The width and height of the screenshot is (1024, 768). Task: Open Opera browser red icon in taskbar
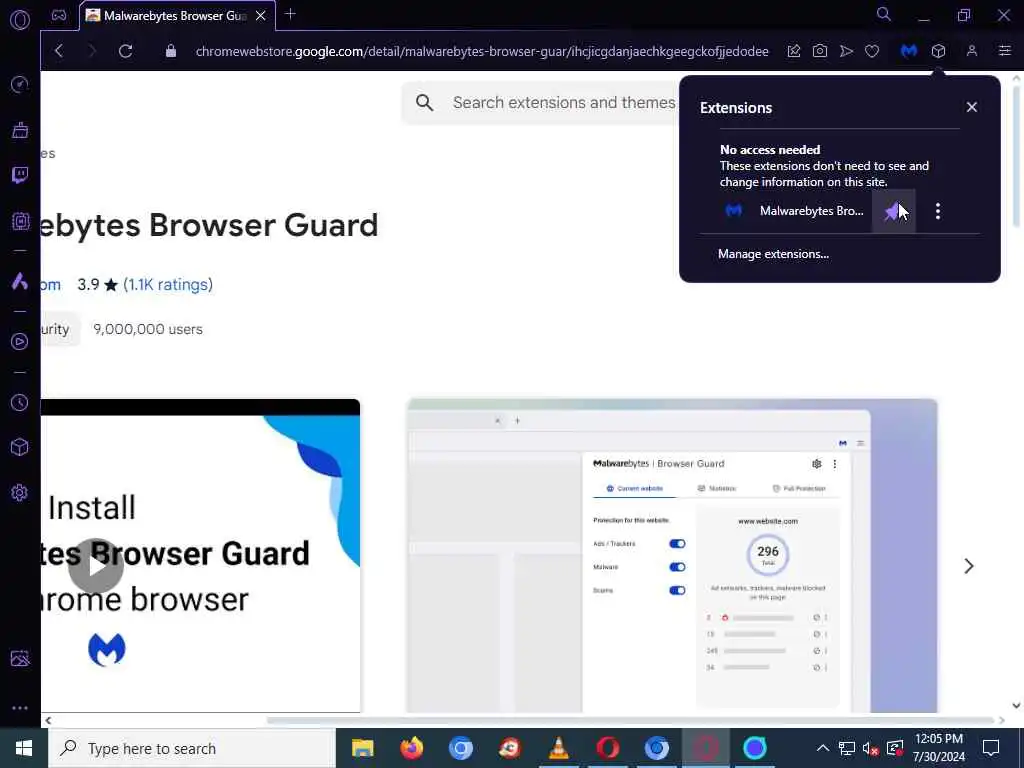point(607,748)
